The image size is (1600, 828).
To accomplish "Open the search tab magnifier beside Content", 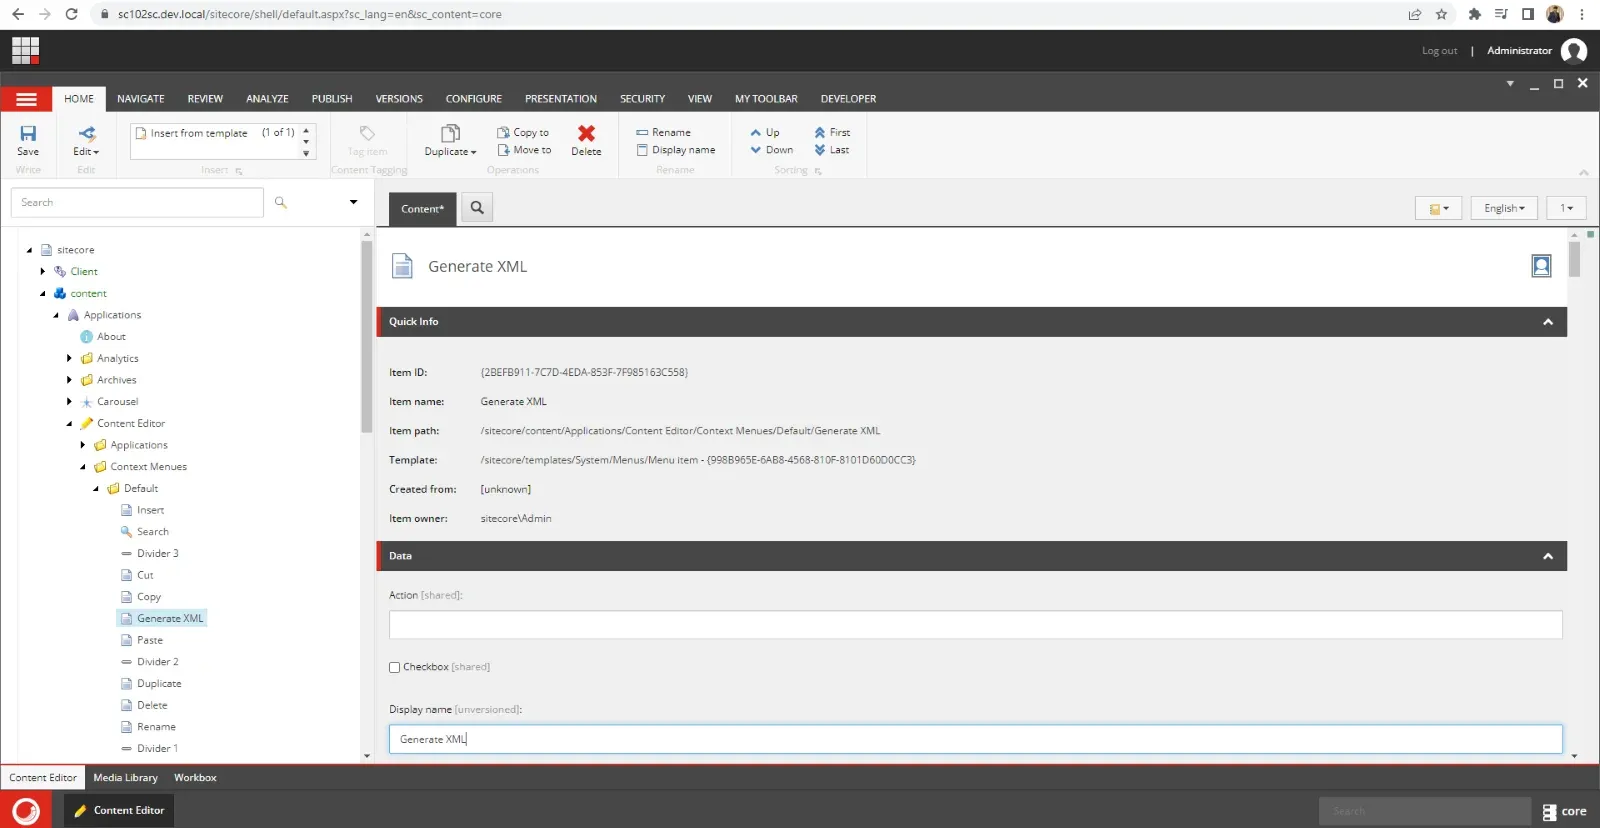I will [477, 208].
